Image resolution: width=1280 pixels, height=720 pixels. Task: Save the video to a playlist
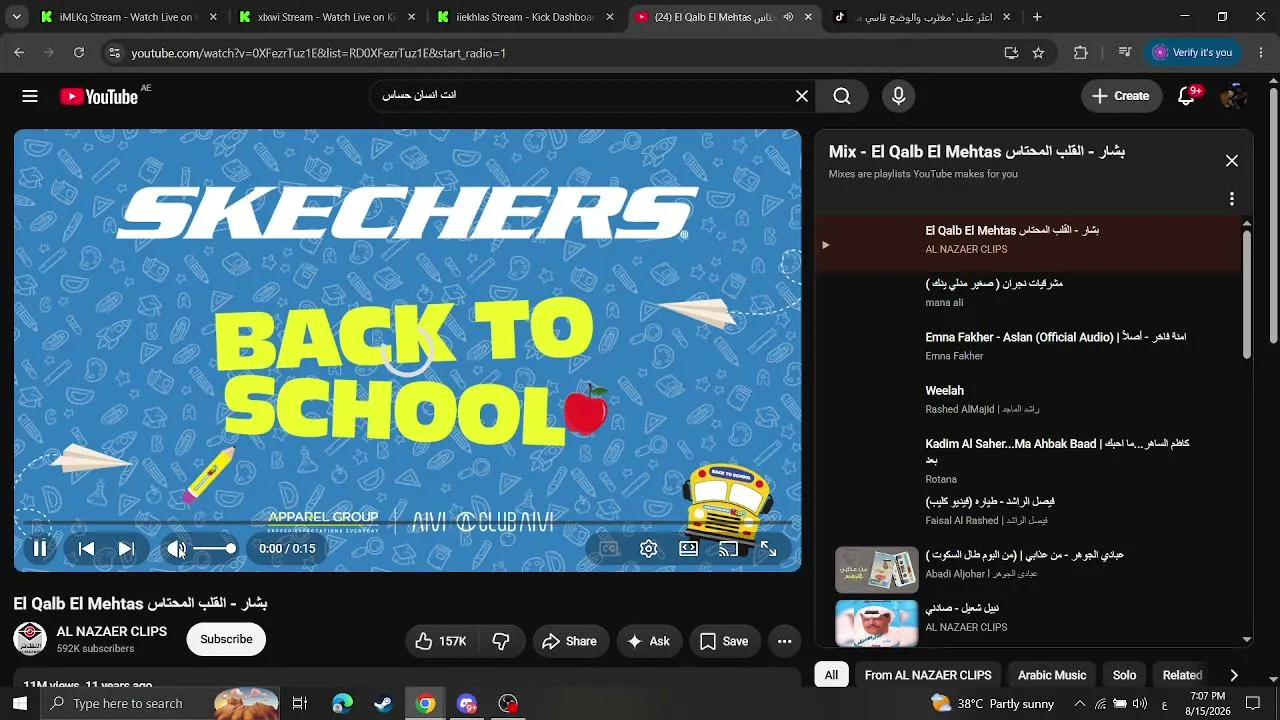pos(724,641)
